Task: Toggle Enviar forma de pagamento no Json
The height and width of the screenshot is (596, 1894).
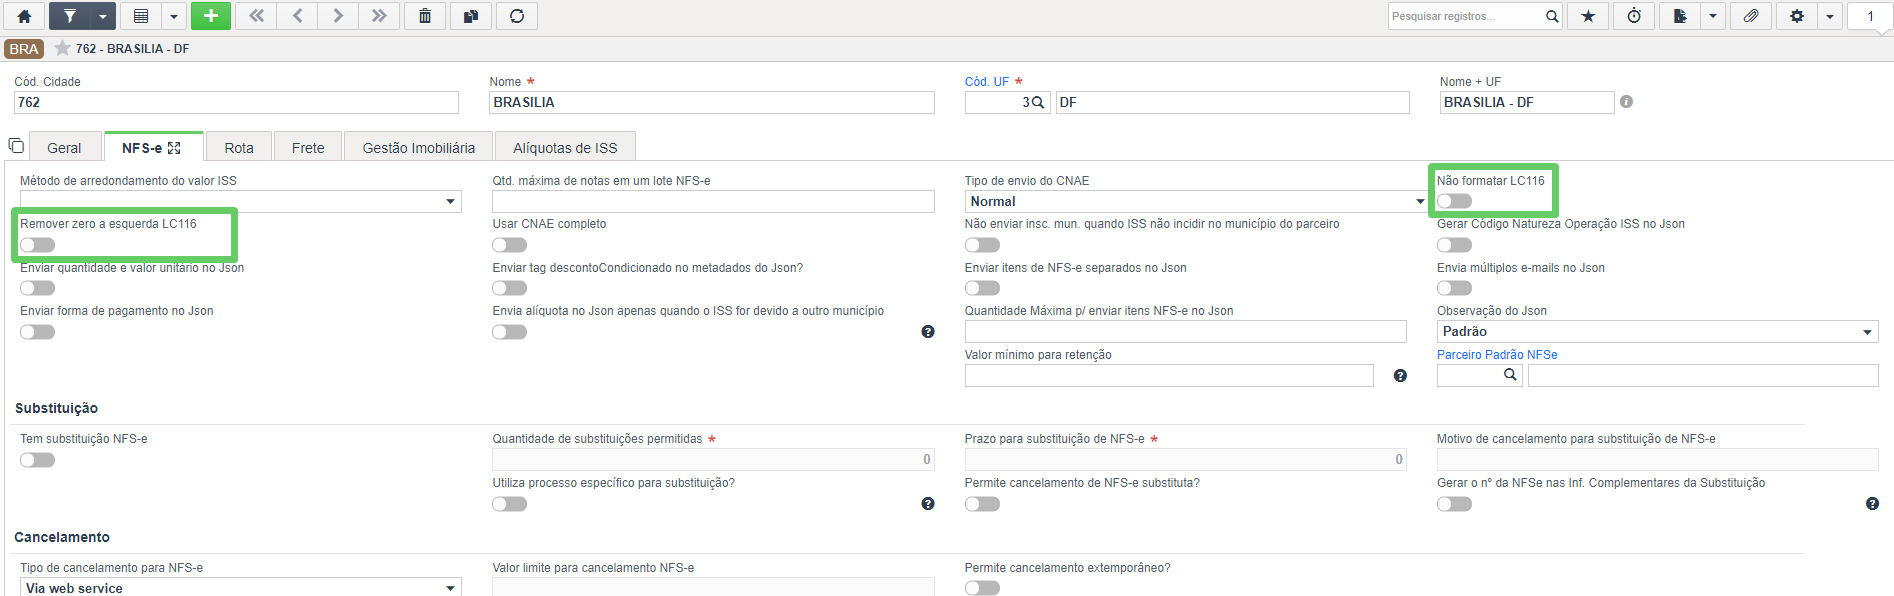Action: (37, 332)
